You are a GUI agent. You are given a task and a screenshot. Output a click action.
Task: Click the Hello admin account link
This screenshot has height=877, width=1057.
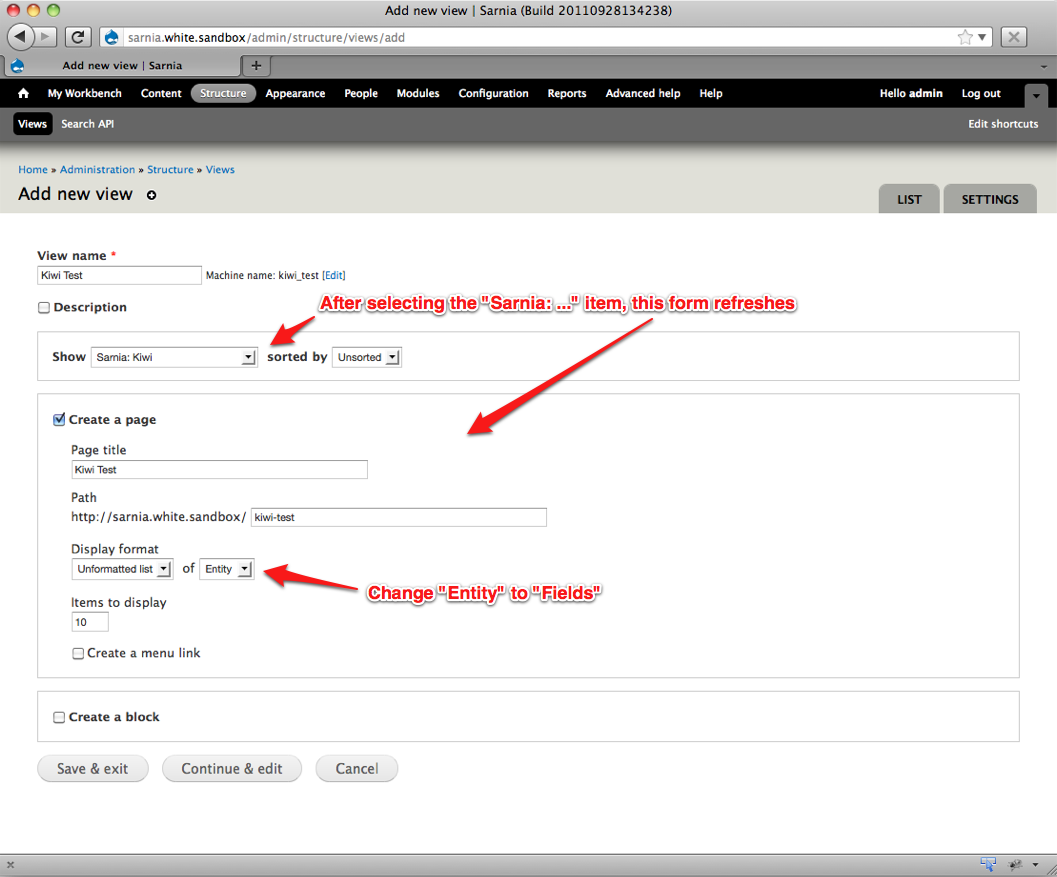tap(911, 93)
